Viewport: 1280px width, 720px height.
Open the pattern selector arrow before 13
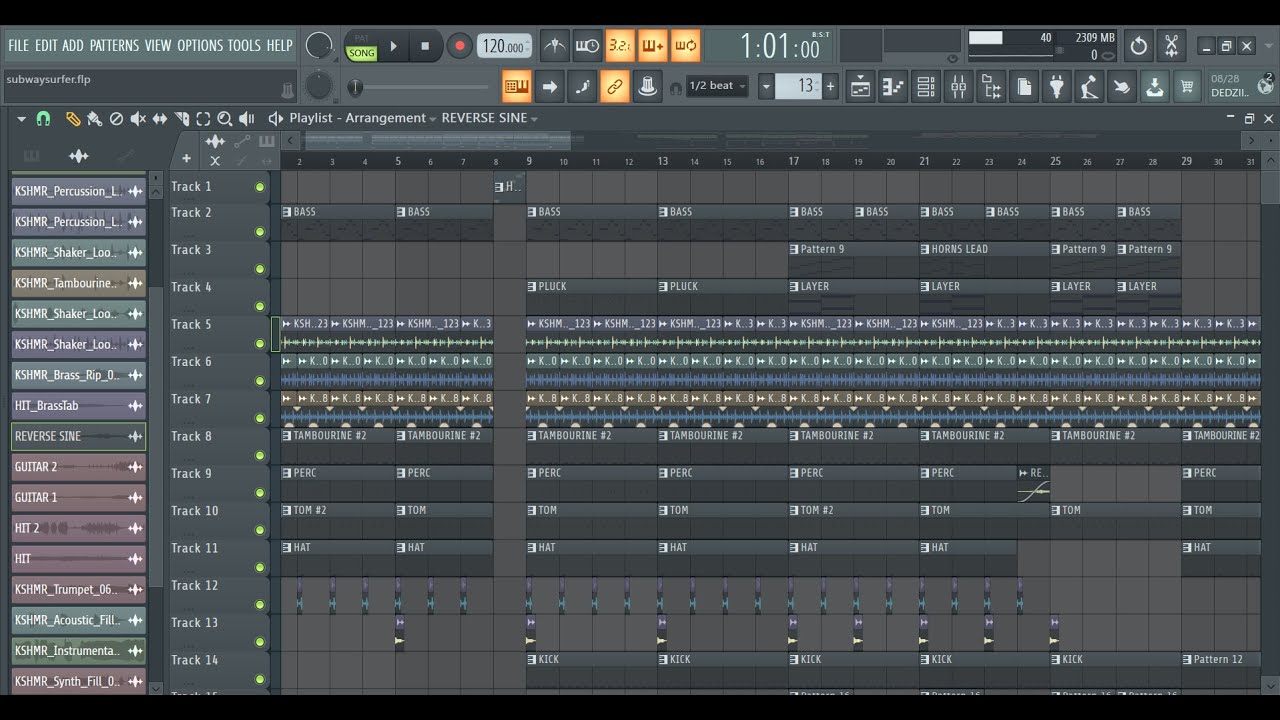[766, 87]
